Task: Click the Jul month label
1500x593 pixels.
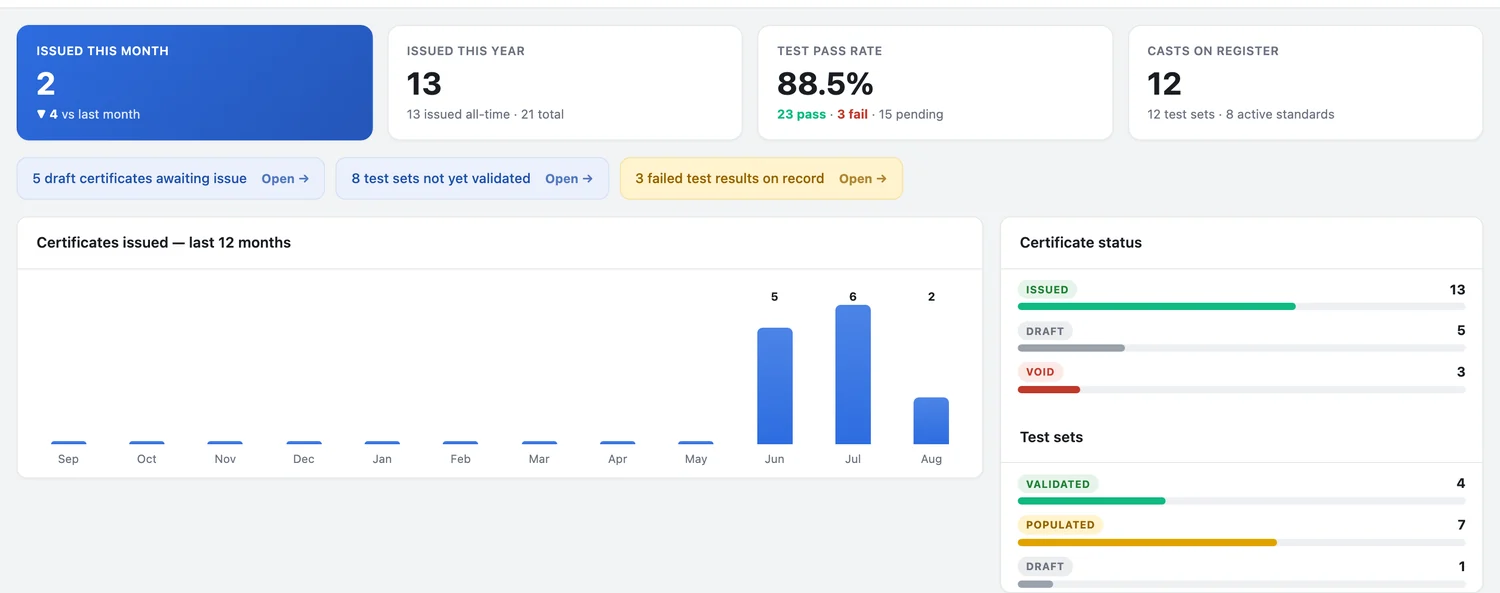Action: pyautogui.click(x=853, y=459)
